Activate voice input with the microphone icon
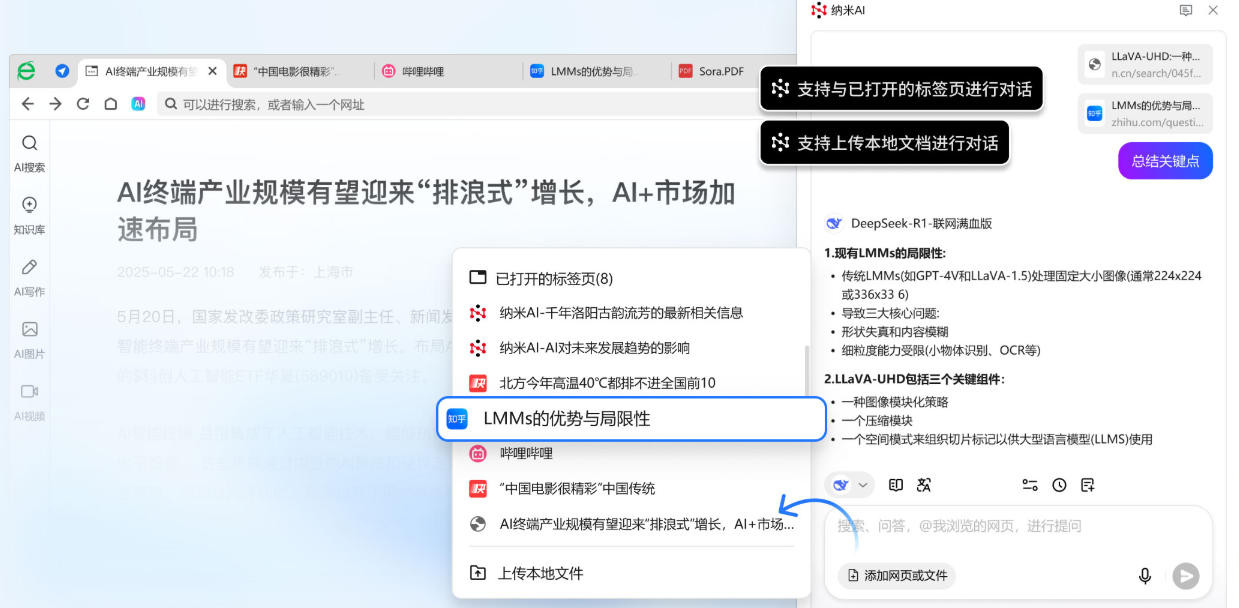This screenshot has height=608, width=1239. tap(1144, 576)
